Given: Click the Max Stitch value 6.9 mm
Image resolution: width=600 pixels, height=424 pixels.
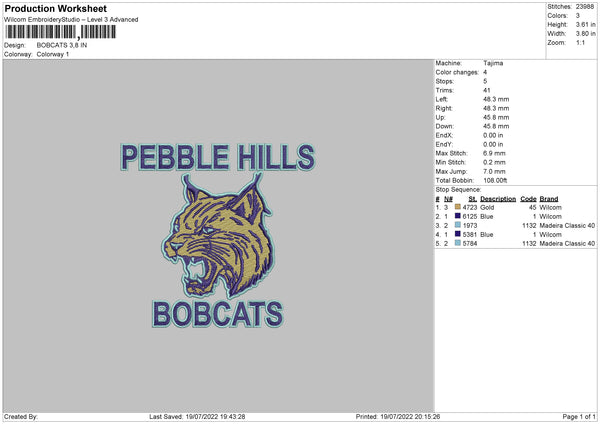Looking at the screenshot, I should tap(494, 153).
